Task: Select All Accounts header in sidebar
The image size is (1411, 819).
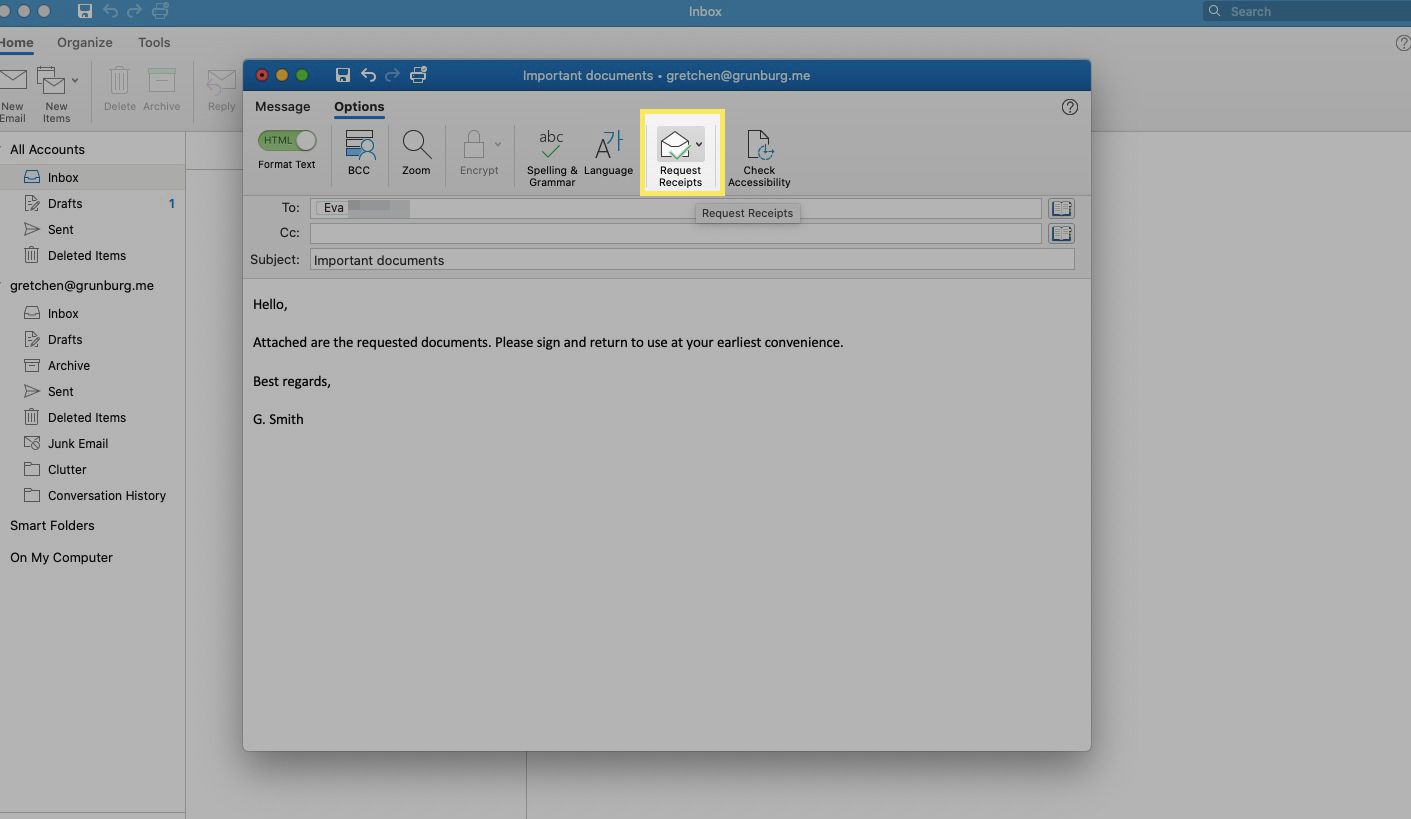Action: point(47,149)
